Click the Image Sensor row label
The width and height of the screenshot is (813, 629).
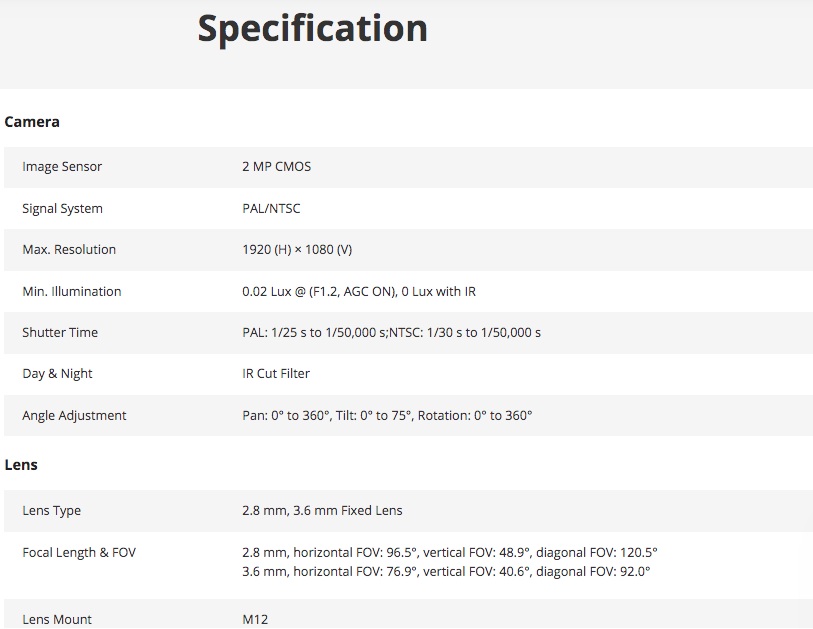point(62,167)
